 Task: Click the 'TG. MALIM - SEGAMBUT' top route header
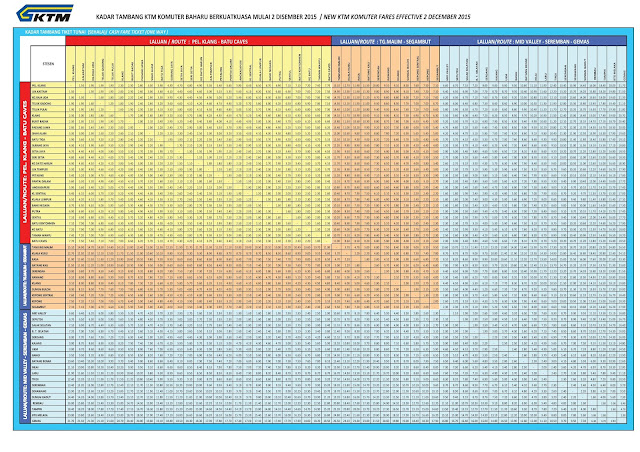tap(385, 41)
